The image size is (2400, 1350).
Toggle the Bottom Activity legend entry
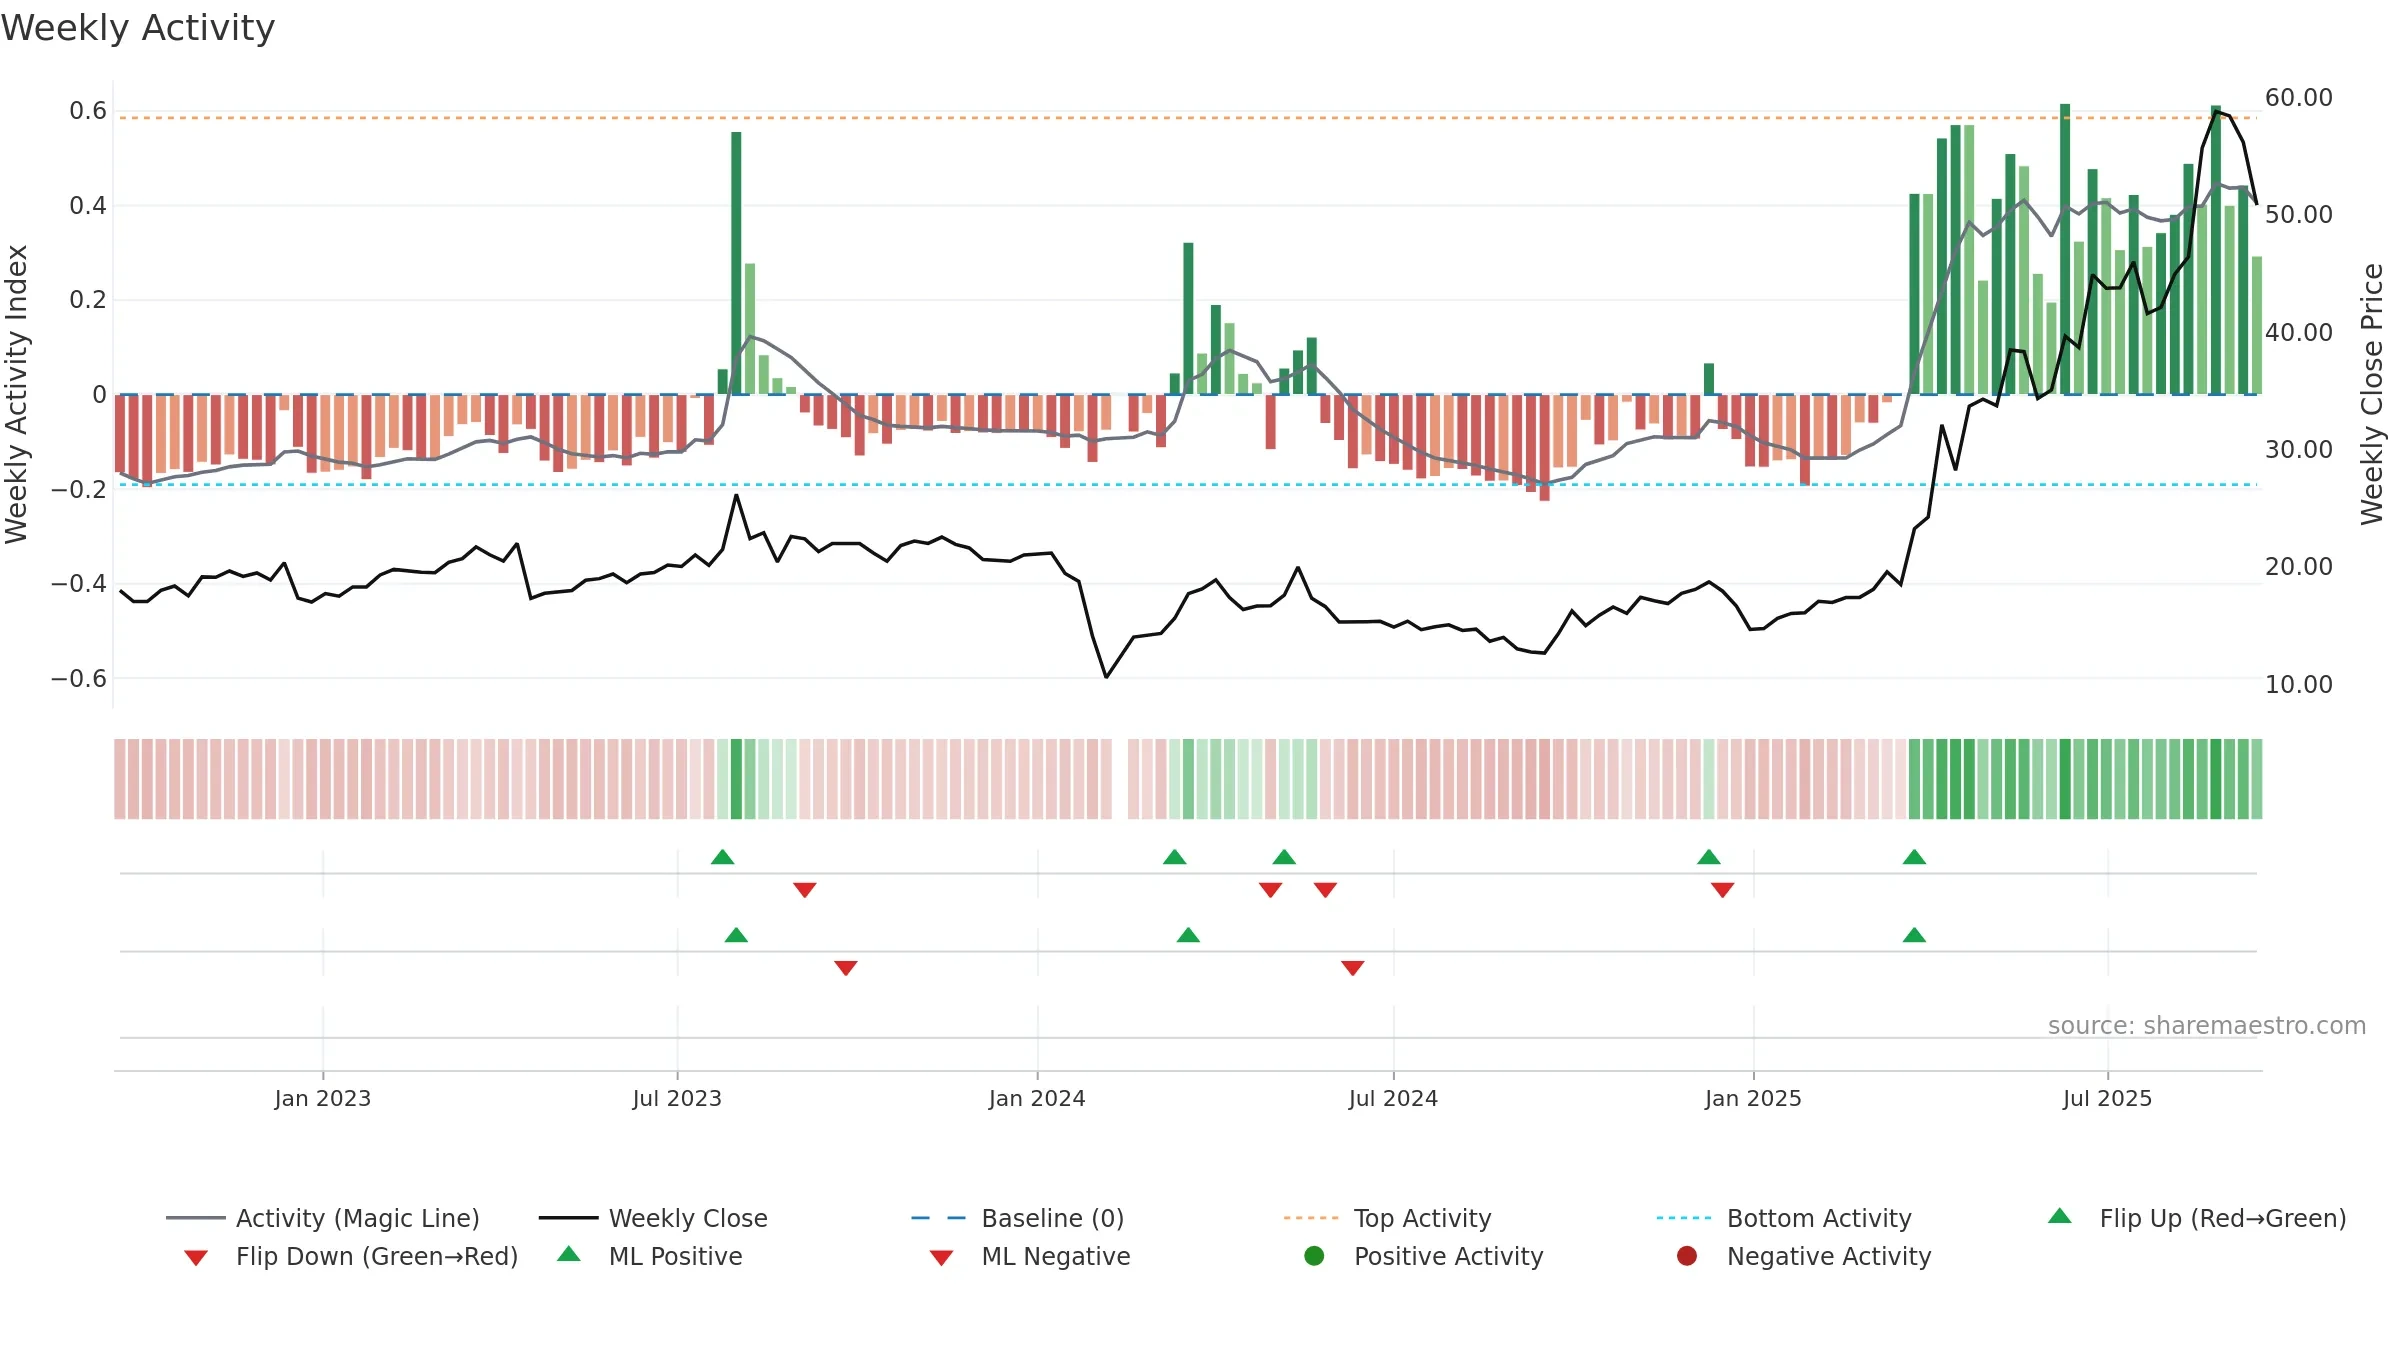click(1784, 1218)
